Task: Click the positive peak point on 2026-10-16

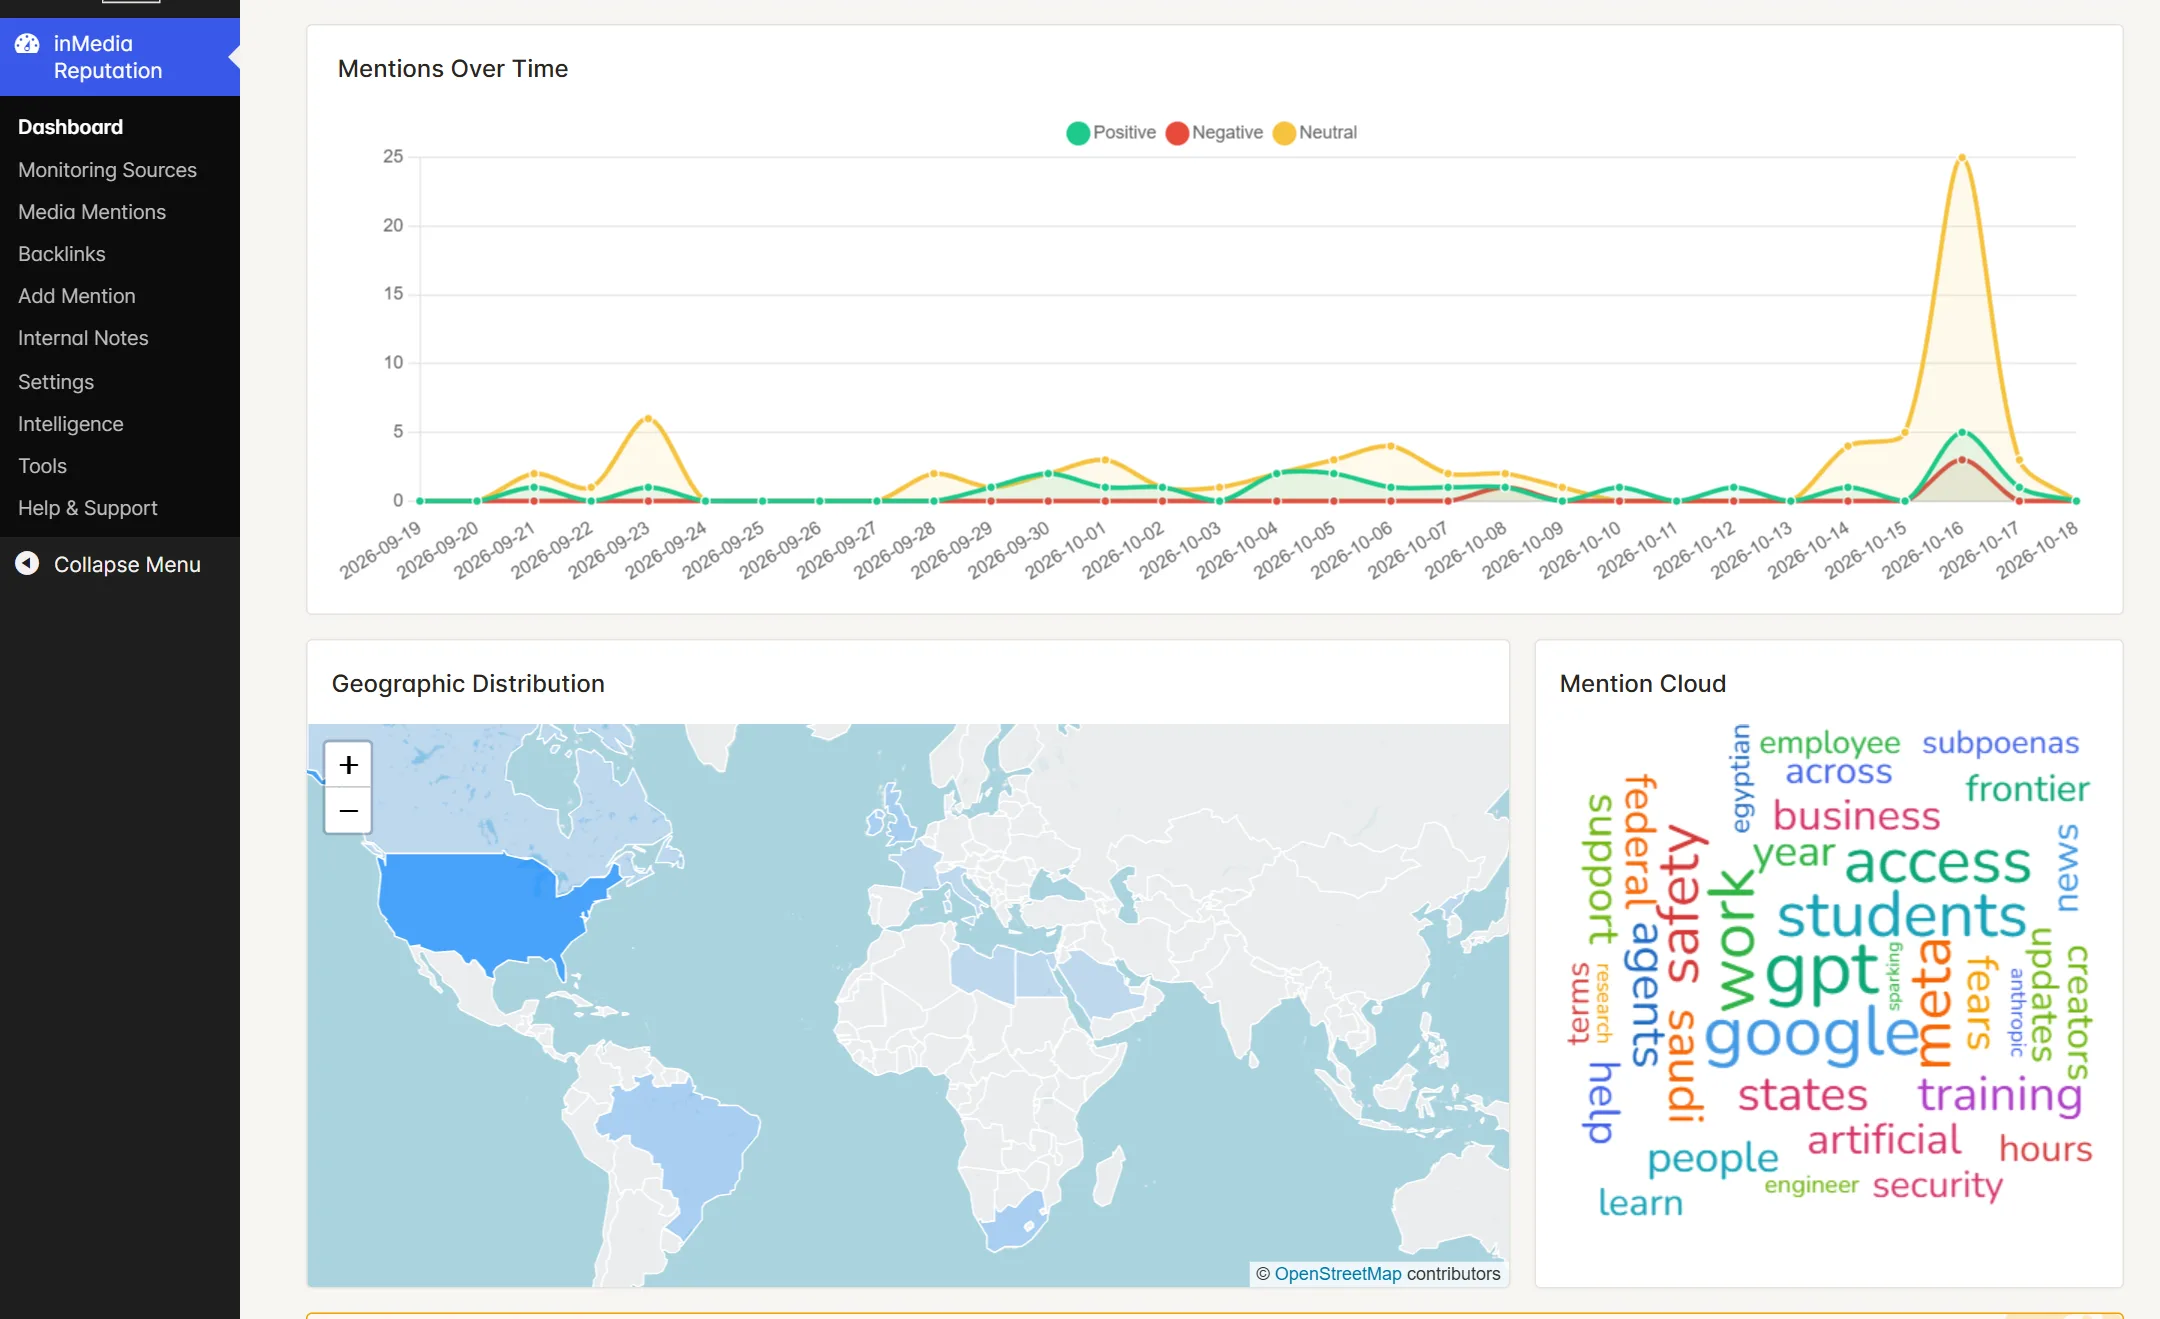Action: [x=1962, y=432]
